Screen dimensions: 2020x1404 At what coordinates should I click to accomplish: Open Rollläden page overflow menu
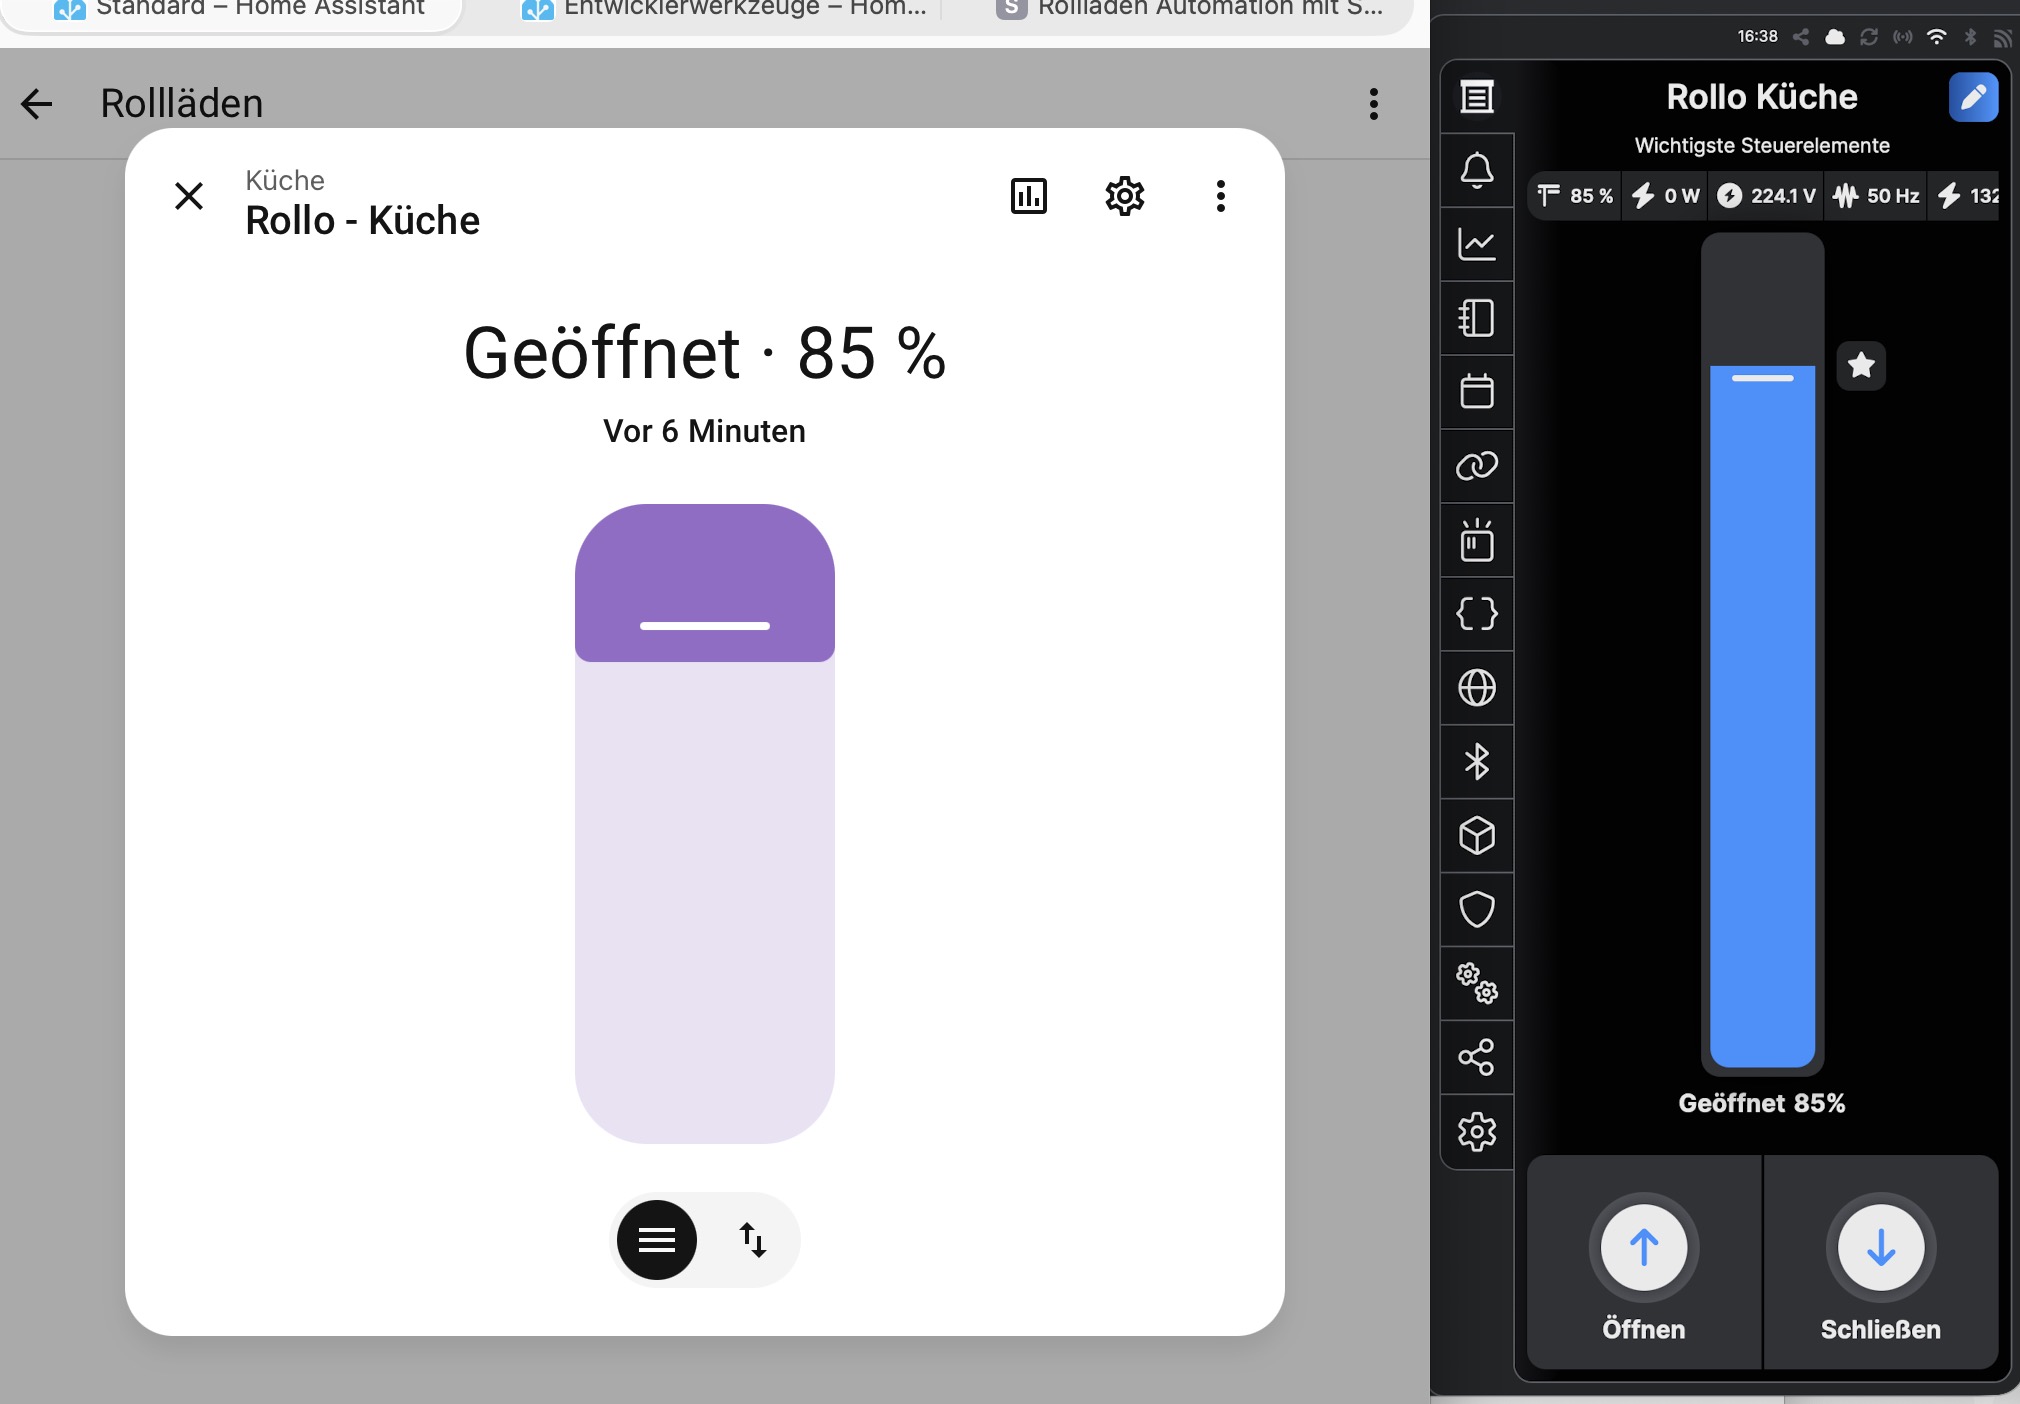click(x=1373, y=104)
